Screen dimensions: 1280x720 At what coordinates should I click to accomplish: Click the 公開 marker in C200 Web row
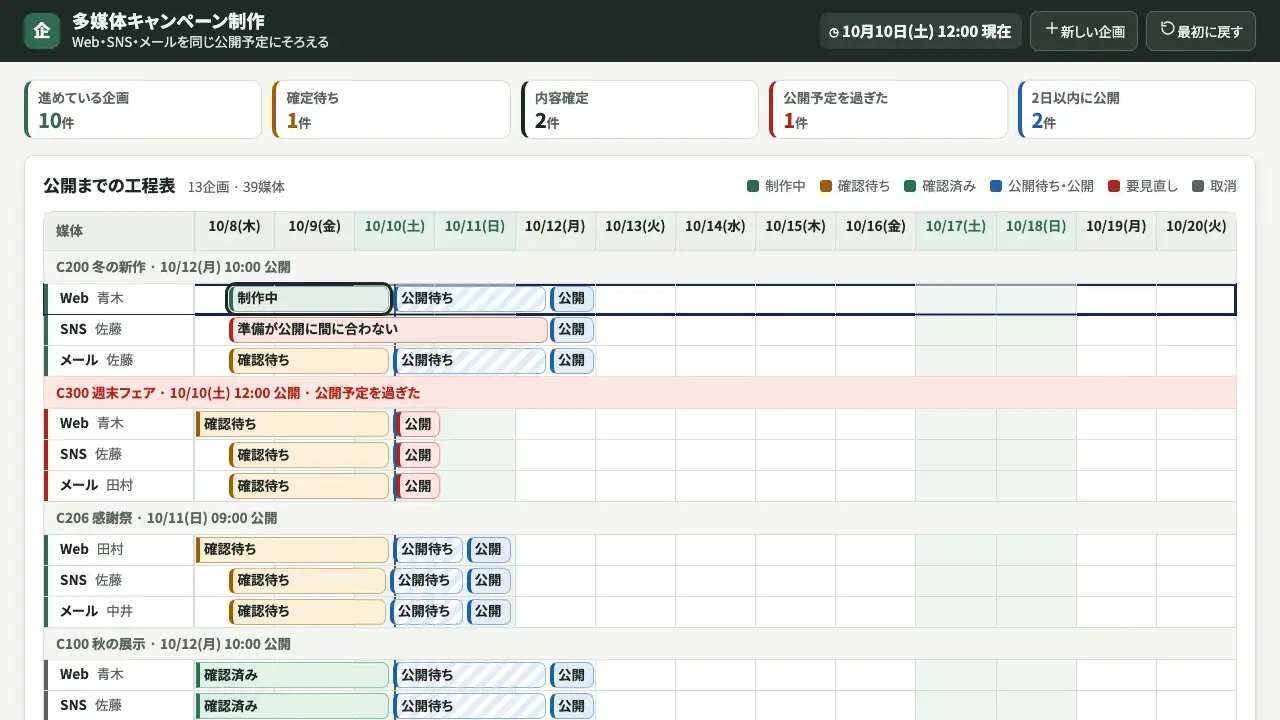pos(572,299)
